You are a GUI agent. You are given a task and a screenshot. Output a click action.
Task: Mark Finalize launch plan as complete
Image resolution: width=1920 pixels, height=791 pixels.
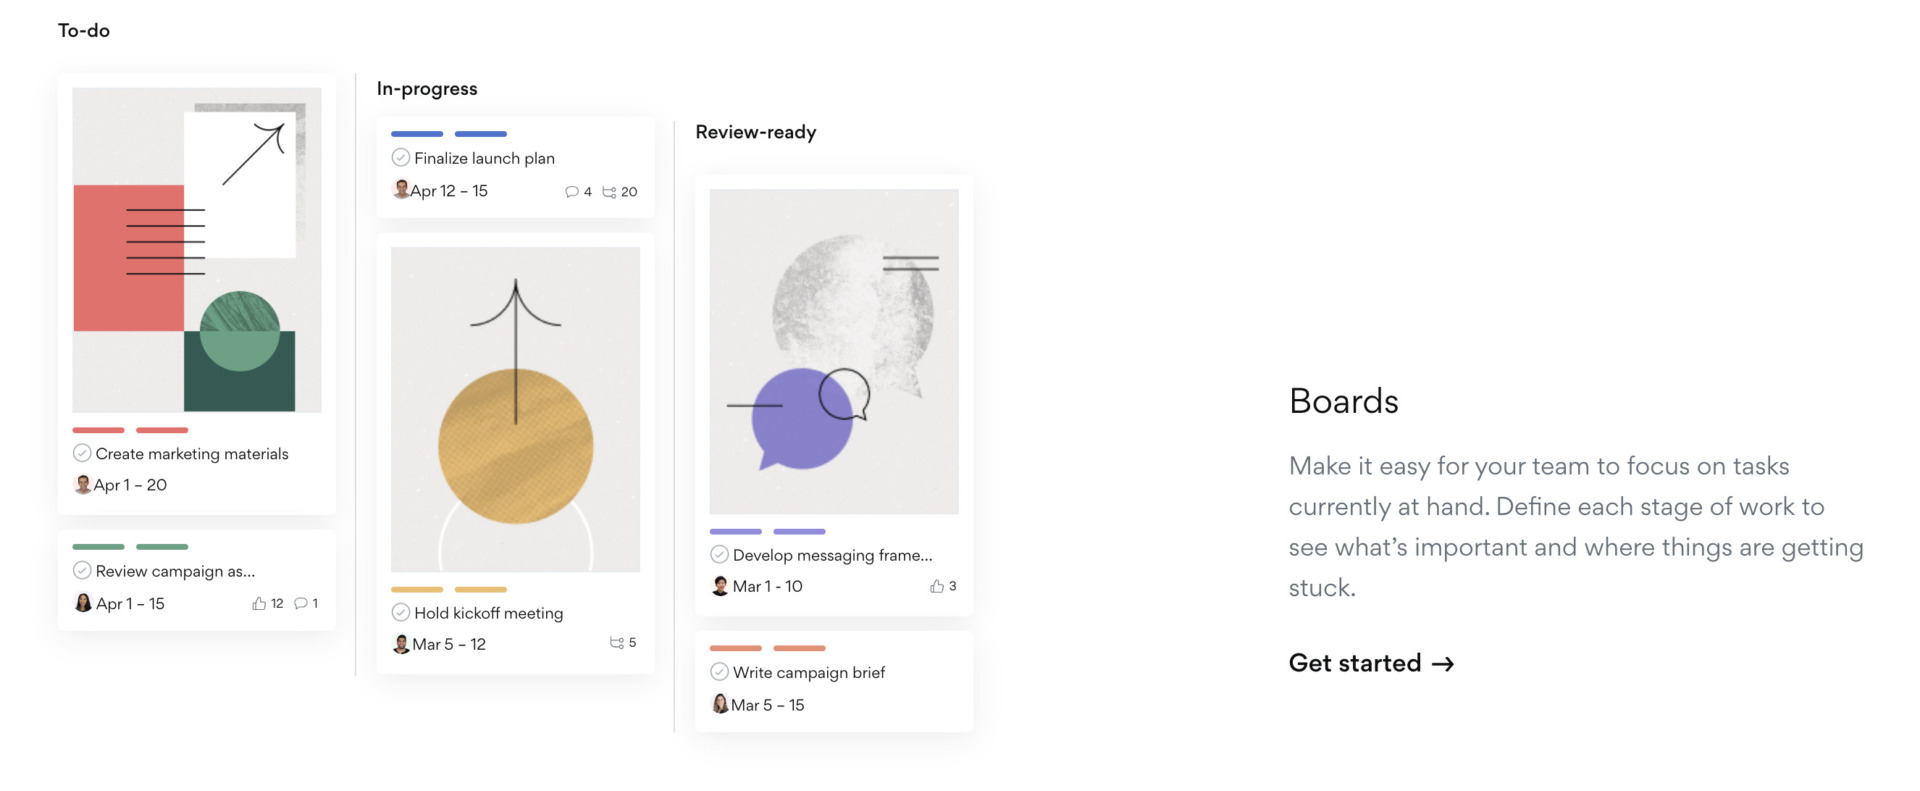point(399,157)
